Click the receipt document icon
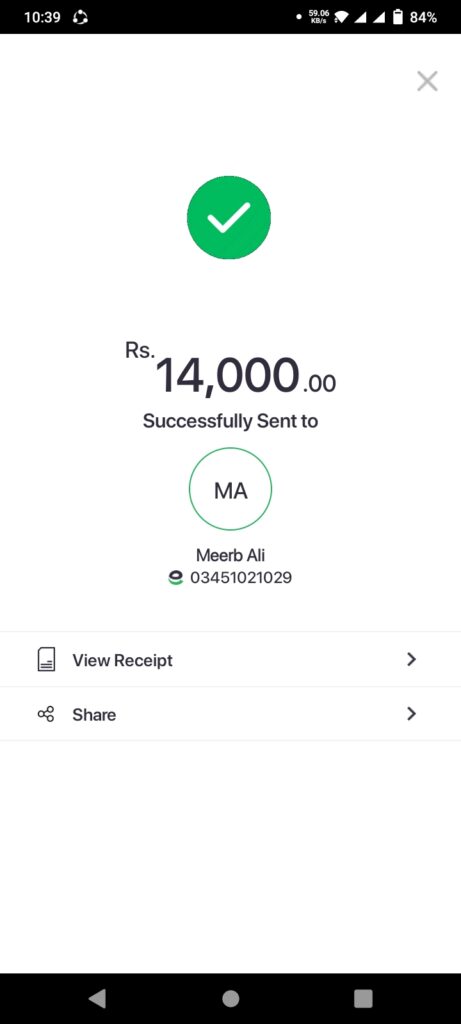Image resolution: width=461 pixels, height=1024 pixels. pyautogui.click(x=46, y=660)
